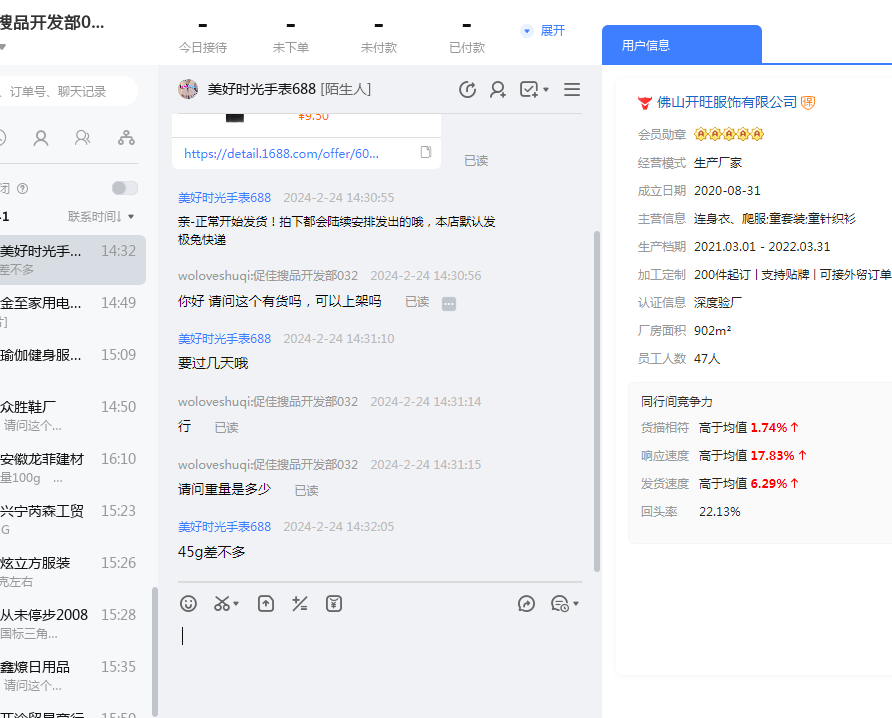Click 展开 to expand order statistics

pos(544,31)
